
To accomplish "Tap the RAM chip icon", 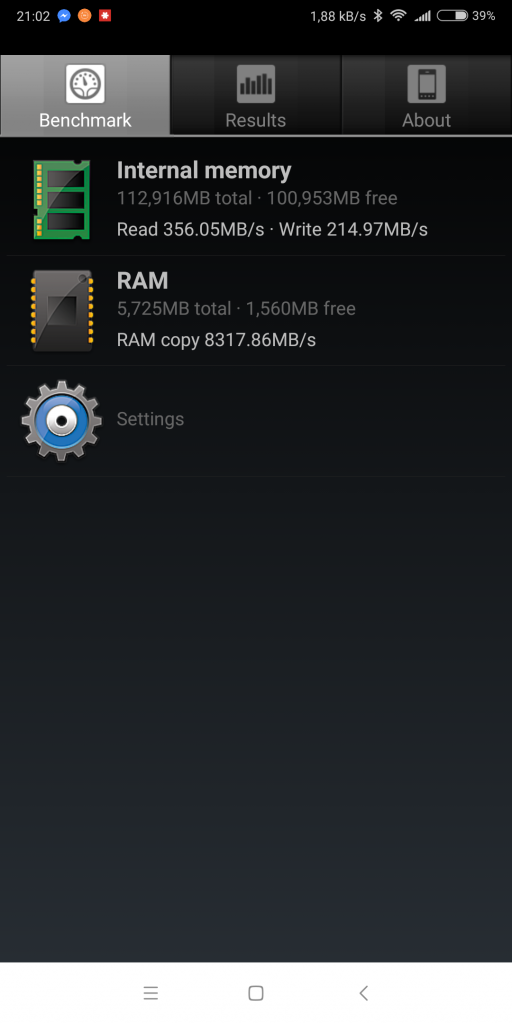I will (x=61, y=310).
